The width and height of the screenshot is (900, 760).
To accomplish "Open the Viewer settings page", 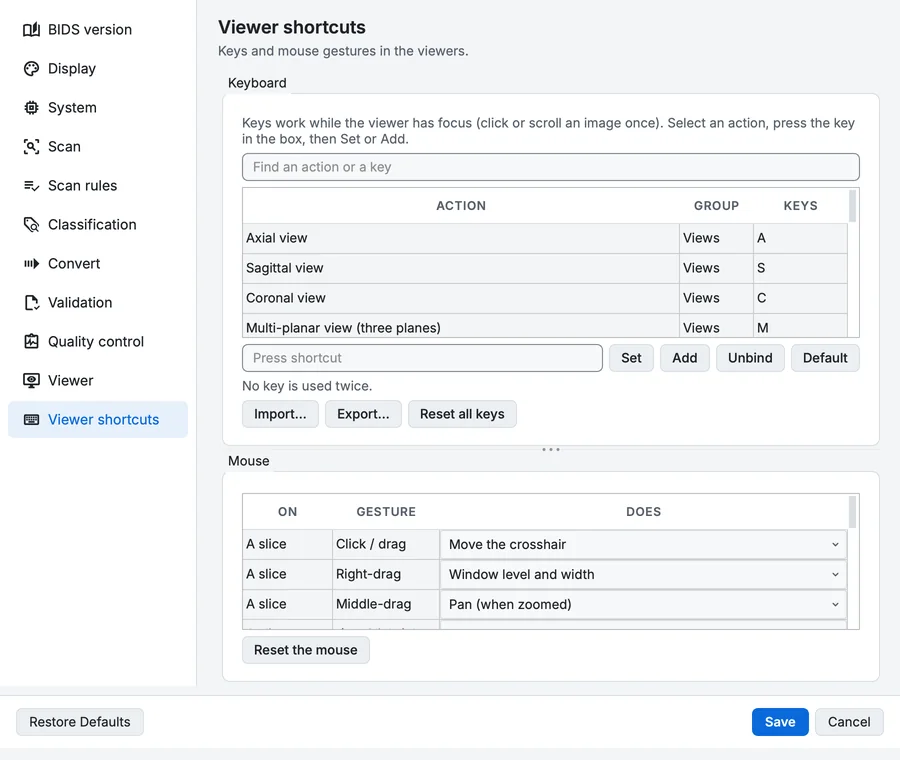I will click(98, 381).
